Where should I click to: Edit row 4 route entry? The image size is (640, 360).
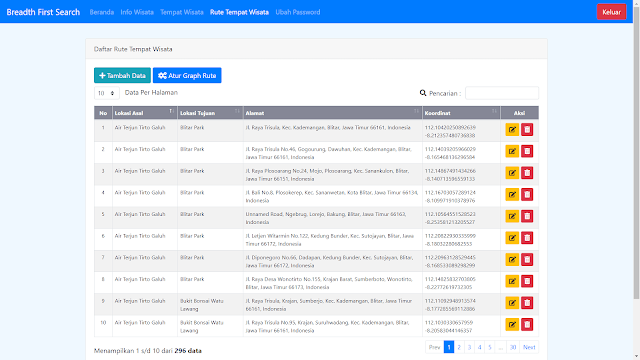point(512,195)
